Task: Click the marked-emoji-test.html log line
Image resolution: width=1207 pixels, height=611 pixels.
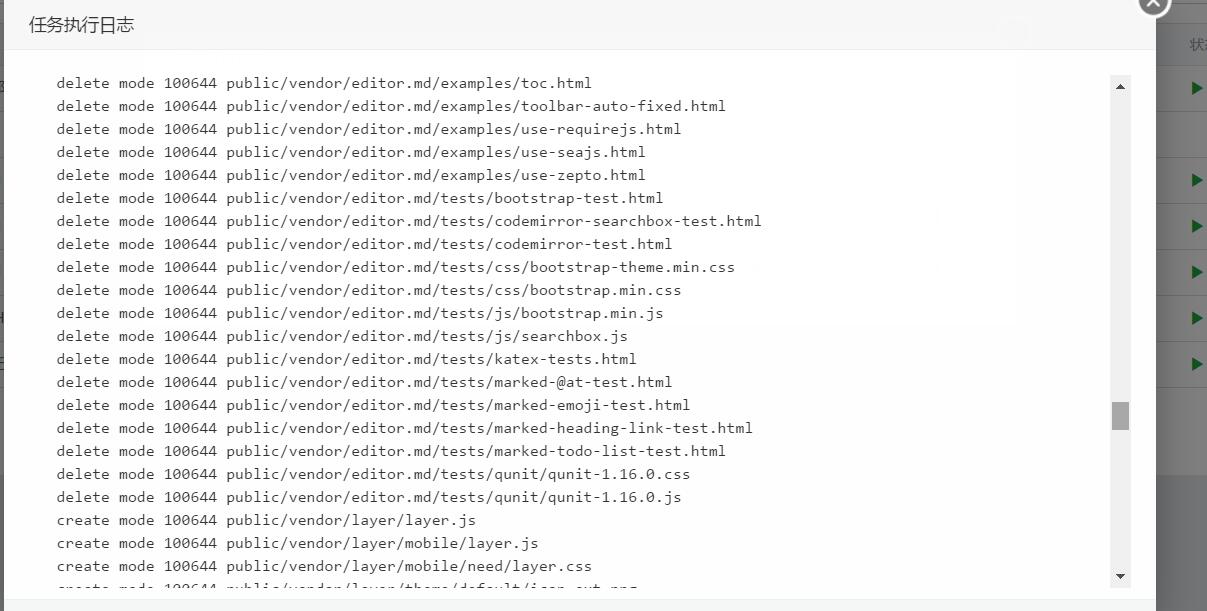Action: 373,405
